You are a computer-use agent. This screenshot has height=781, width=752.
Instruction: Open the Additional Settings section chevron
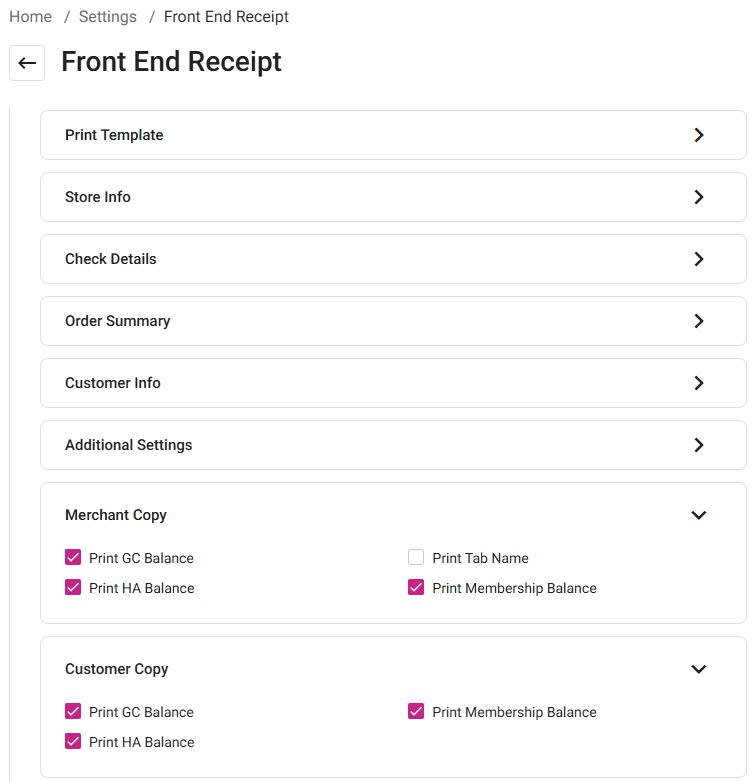[x=698, y=445]
